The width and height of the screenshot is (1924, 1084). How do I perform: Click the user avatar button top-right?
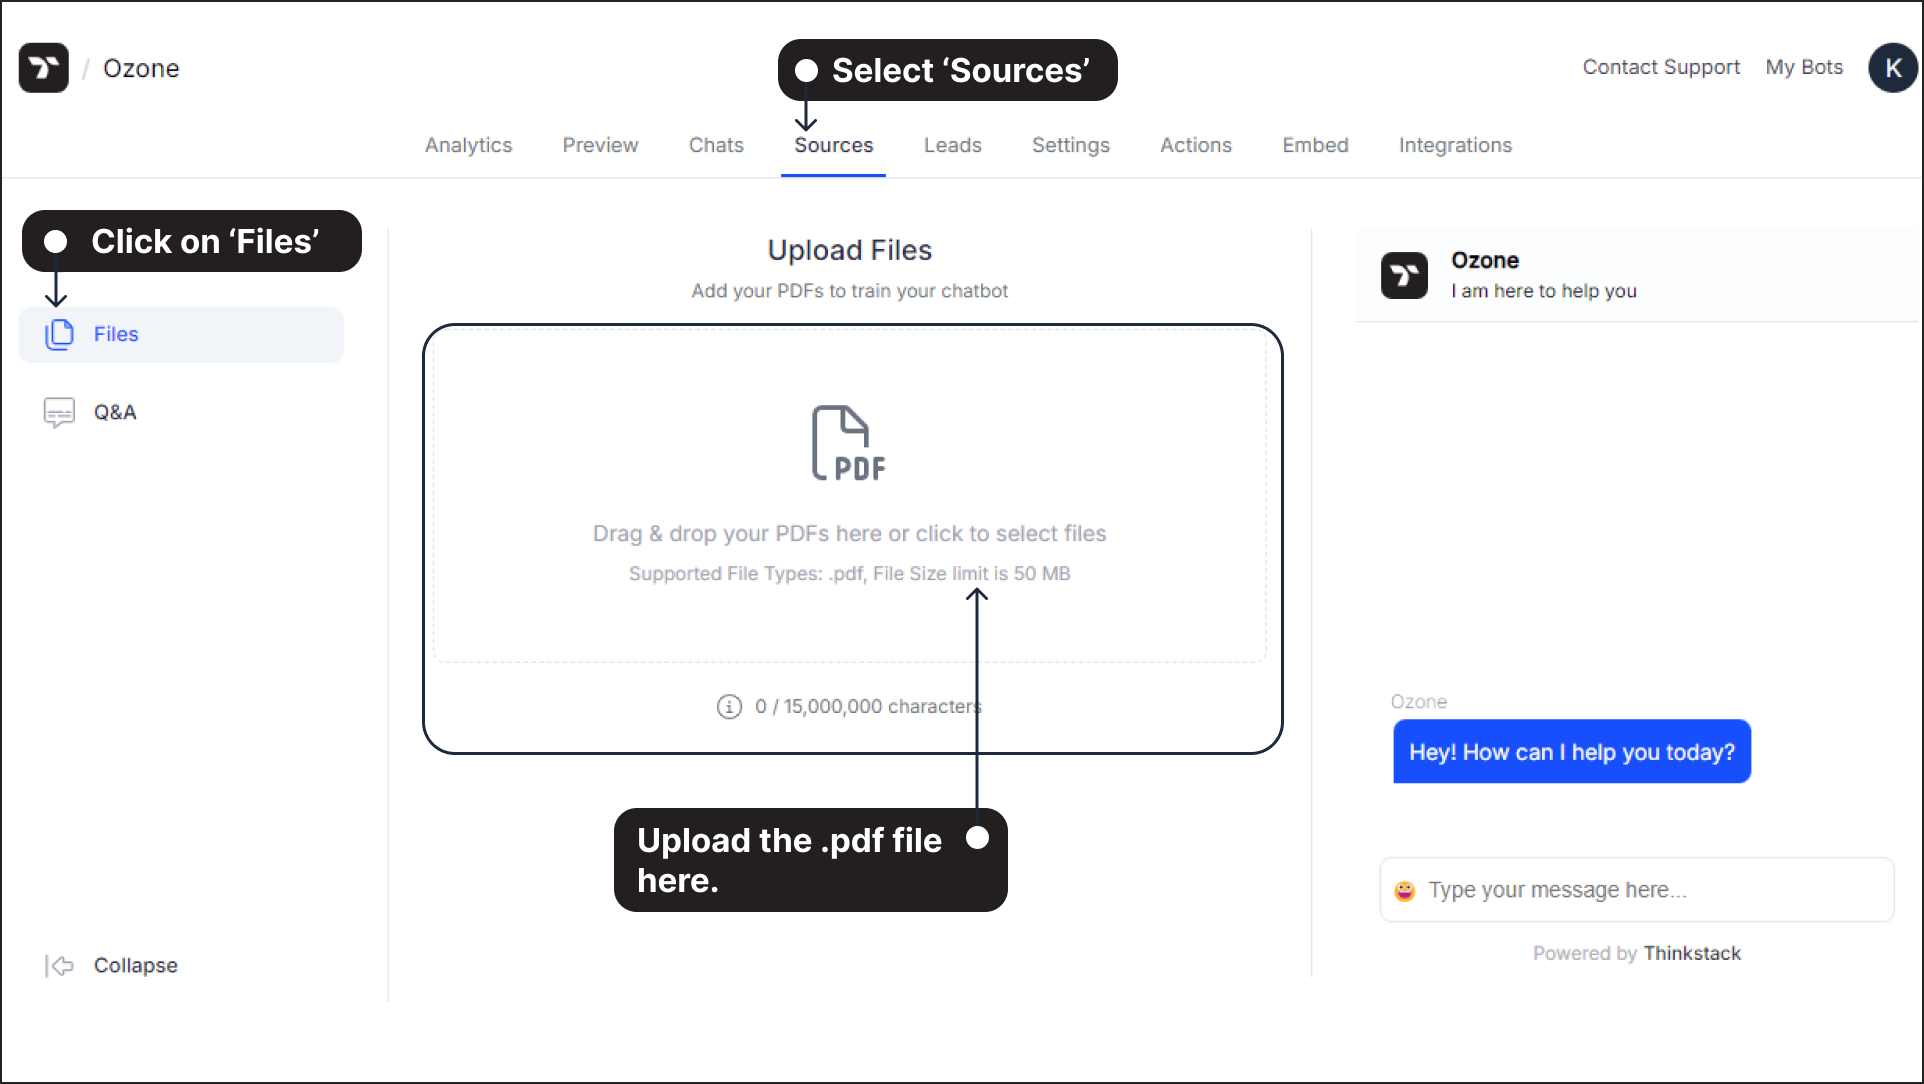1892,67
